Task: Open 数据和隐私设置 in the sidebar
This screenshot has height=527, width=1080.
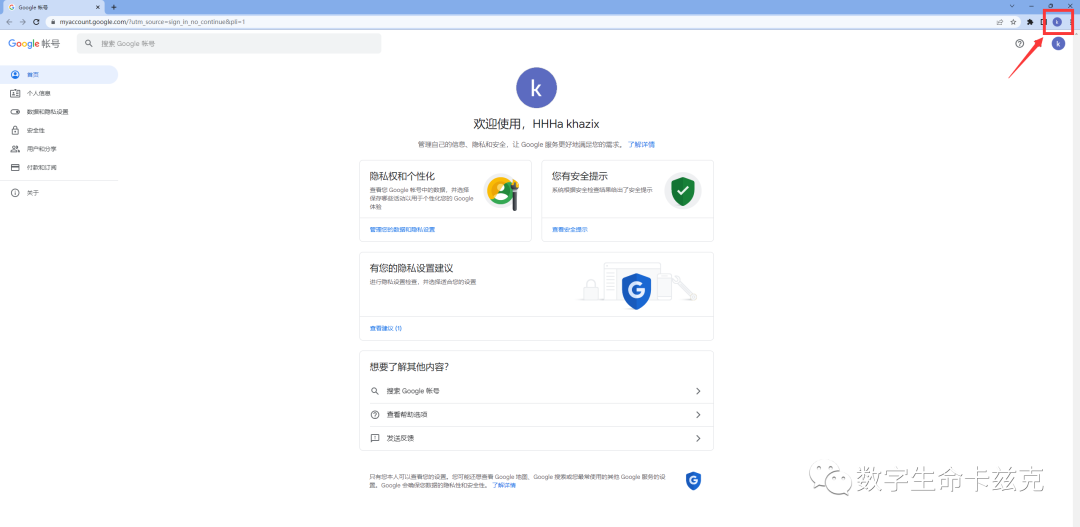Action: [x=48, y=112]
